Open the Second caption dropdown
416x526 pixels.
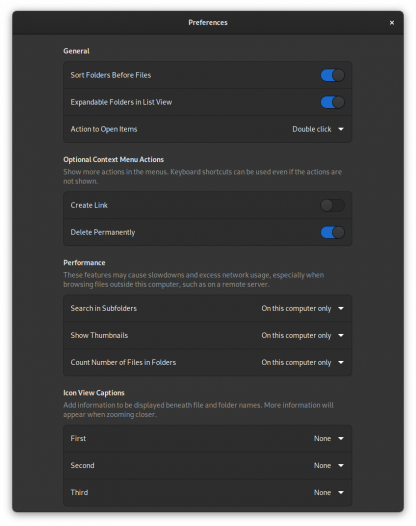329,465
